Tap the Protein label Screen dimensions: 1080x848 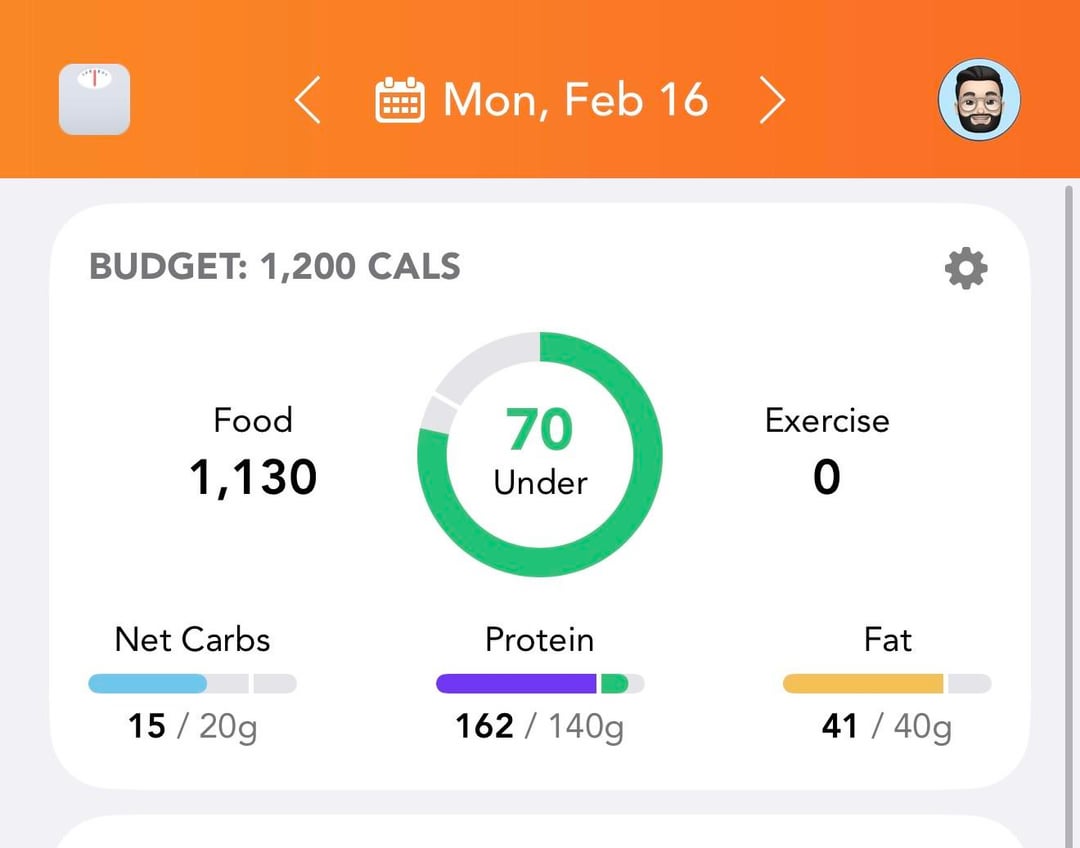539,639
